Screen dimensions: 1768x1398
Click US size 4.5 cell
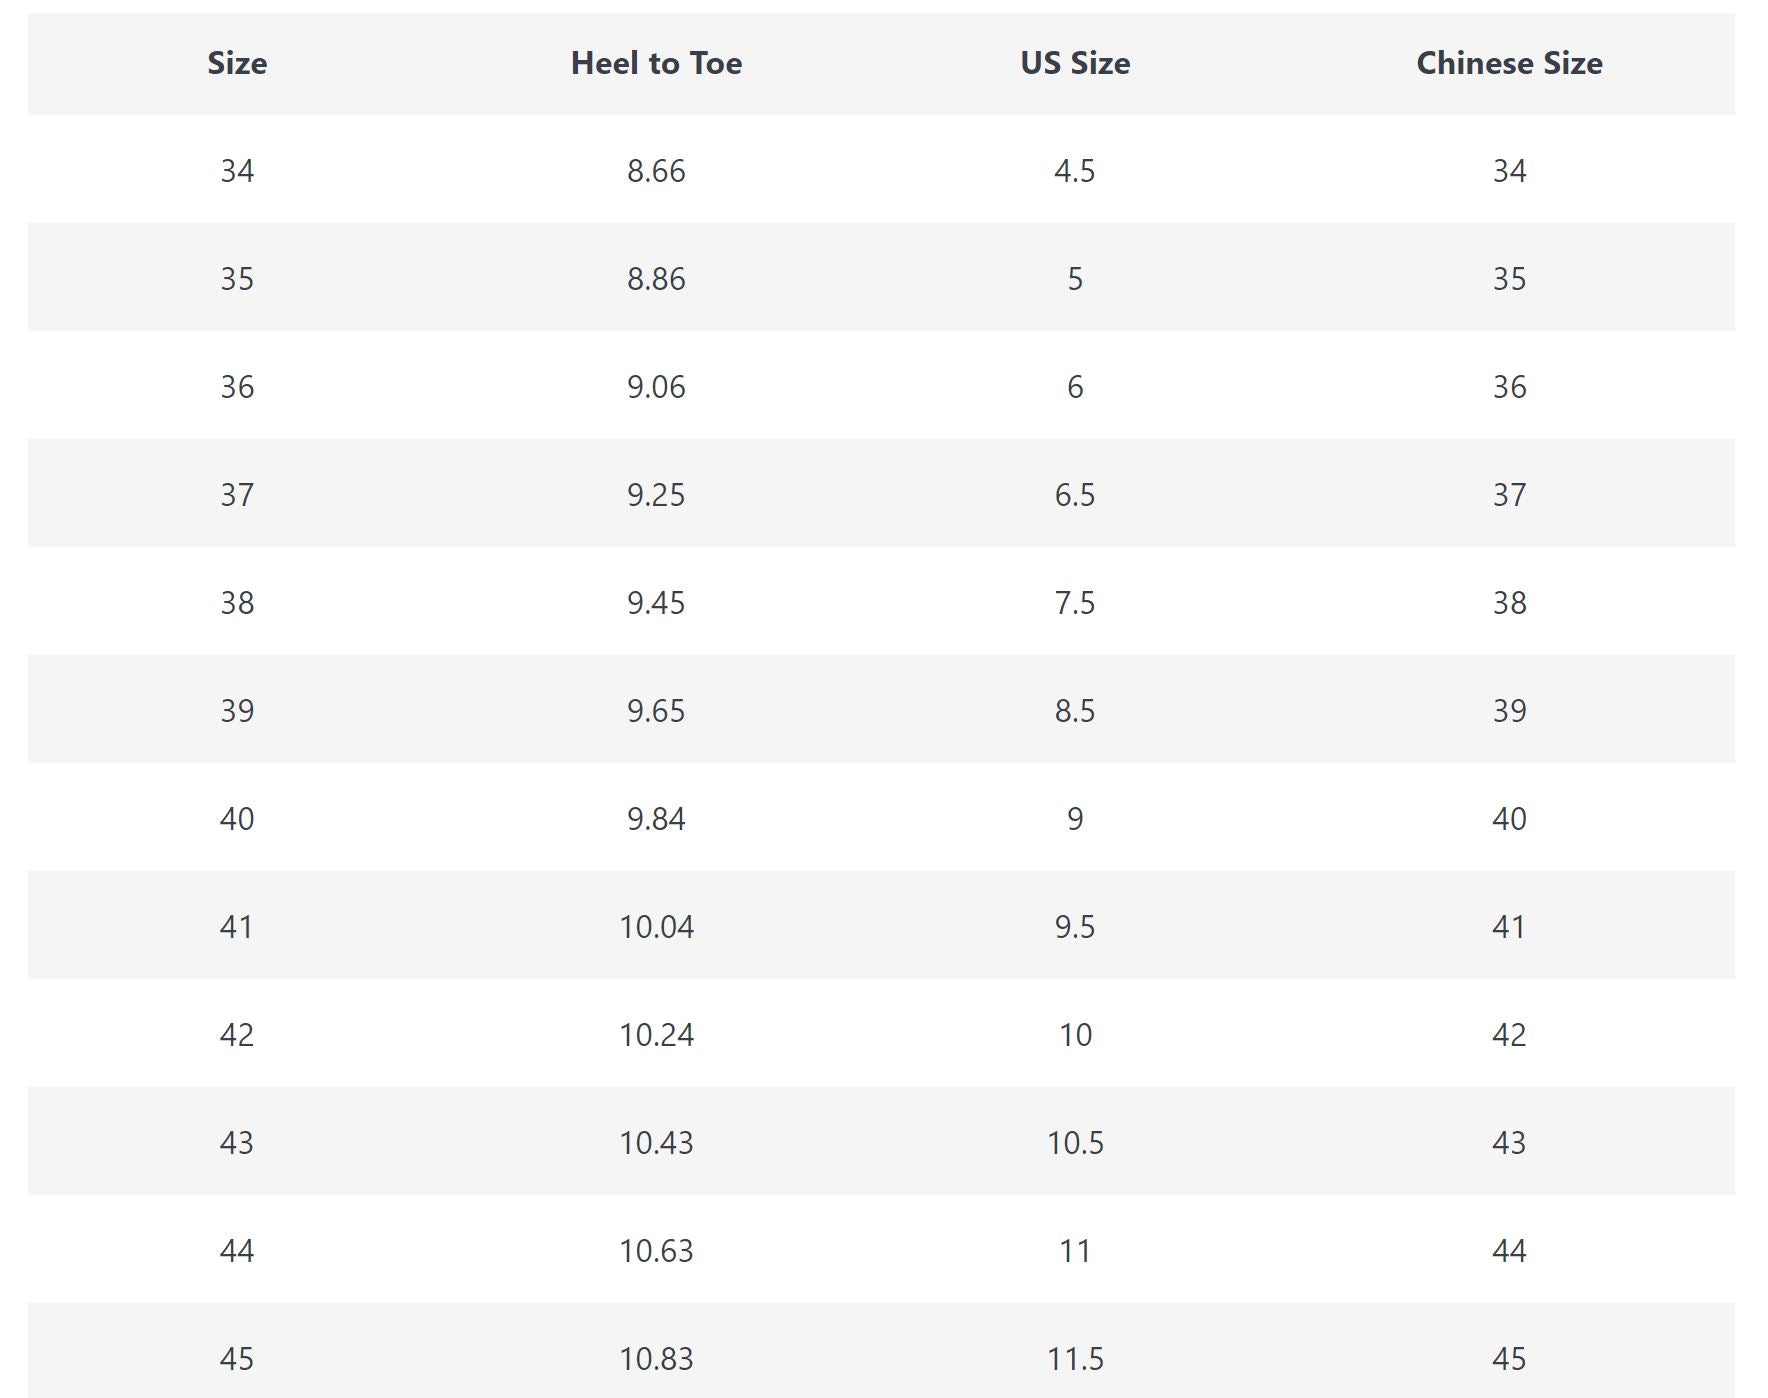(1075, 171)
